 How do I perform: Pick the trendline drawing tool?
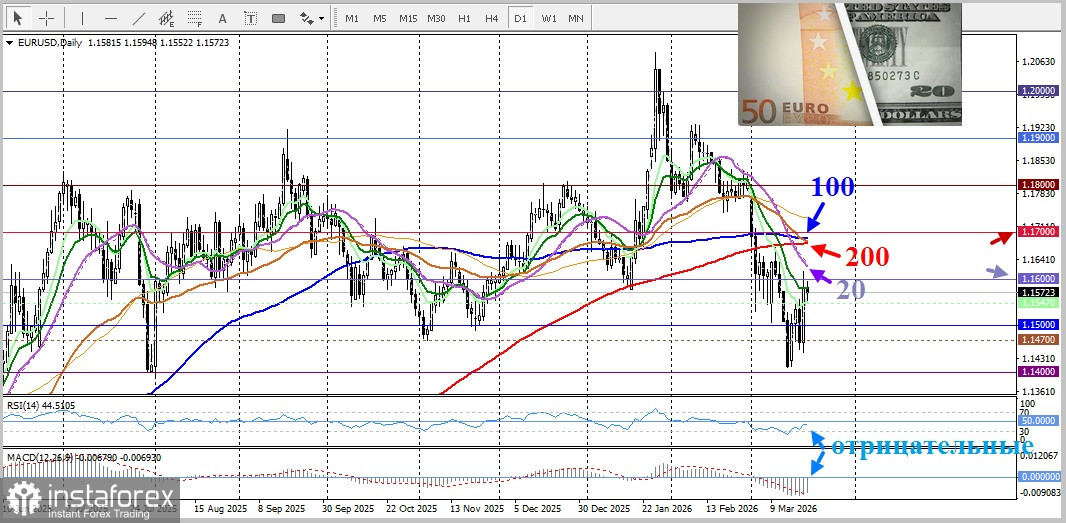pos(138,18)
